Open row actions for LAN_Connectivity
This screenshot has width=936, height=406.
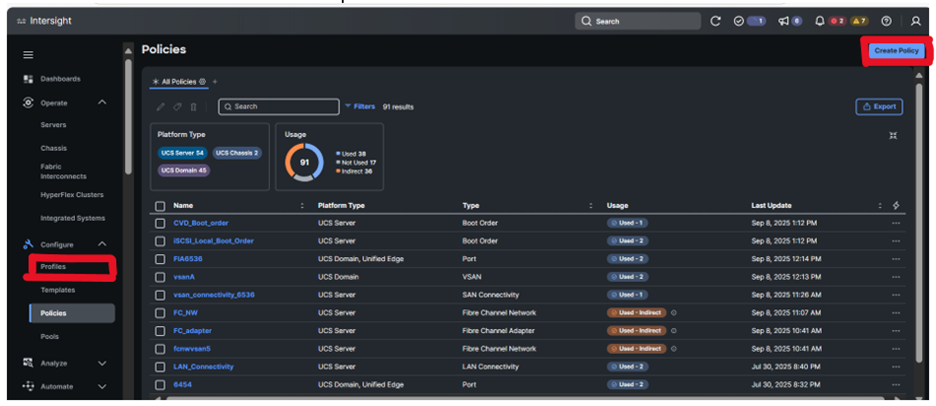895,367
